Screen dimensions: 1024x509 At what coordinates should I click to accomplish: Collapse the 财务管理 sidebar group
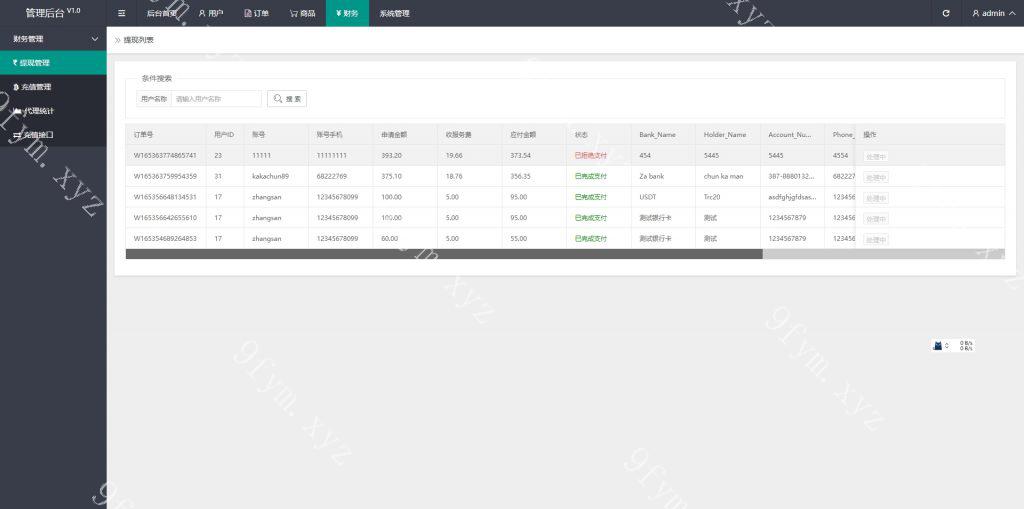53,39
